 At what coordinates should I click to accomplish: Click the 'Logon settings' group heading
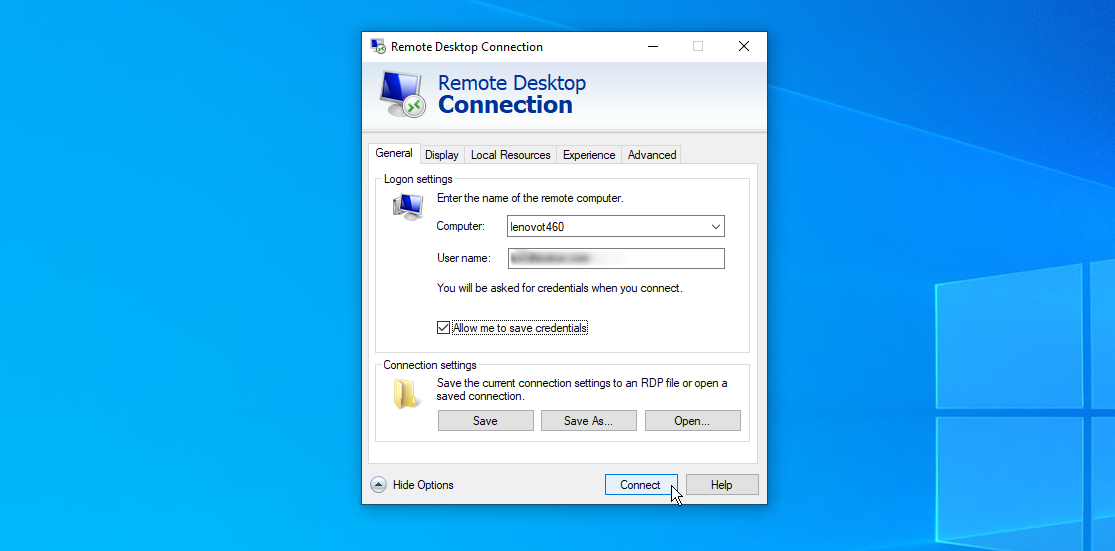point(418,179)
